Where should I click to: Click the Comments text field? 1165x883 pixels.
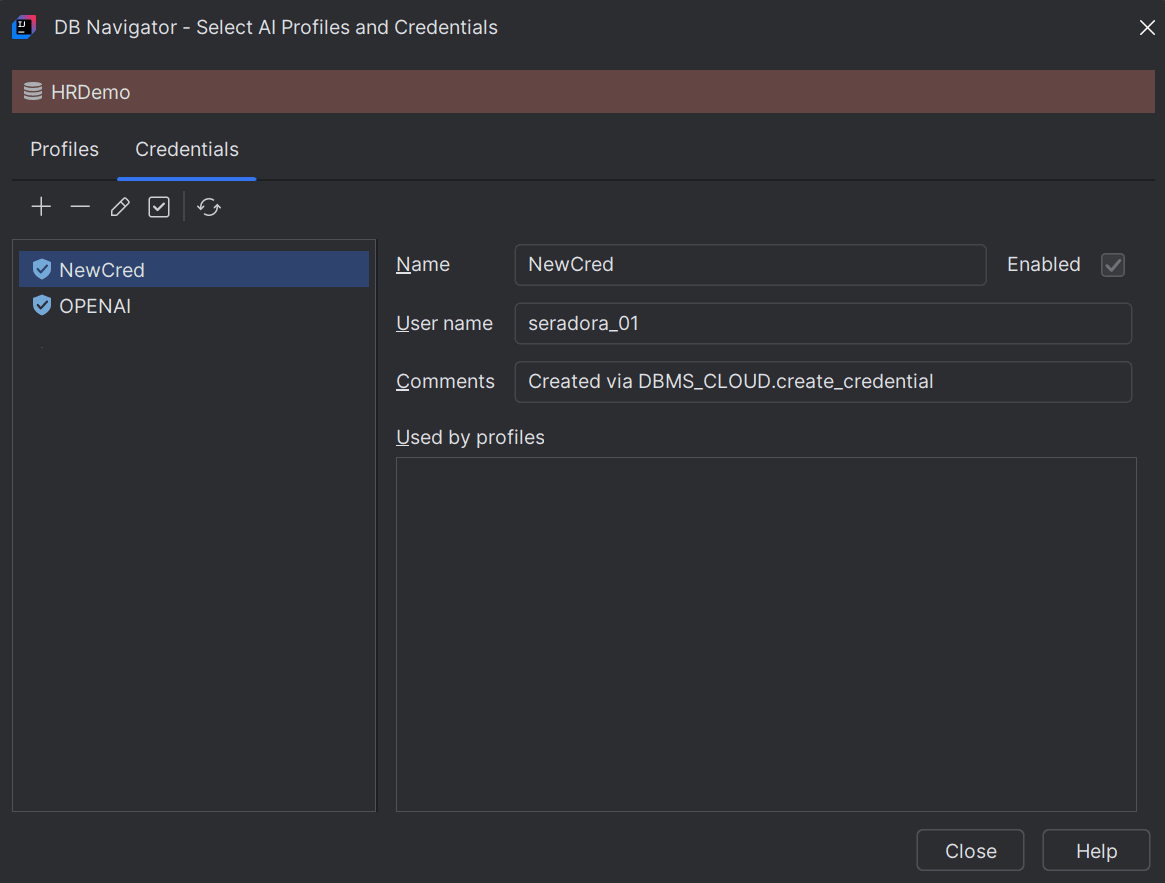pos(822,382)
